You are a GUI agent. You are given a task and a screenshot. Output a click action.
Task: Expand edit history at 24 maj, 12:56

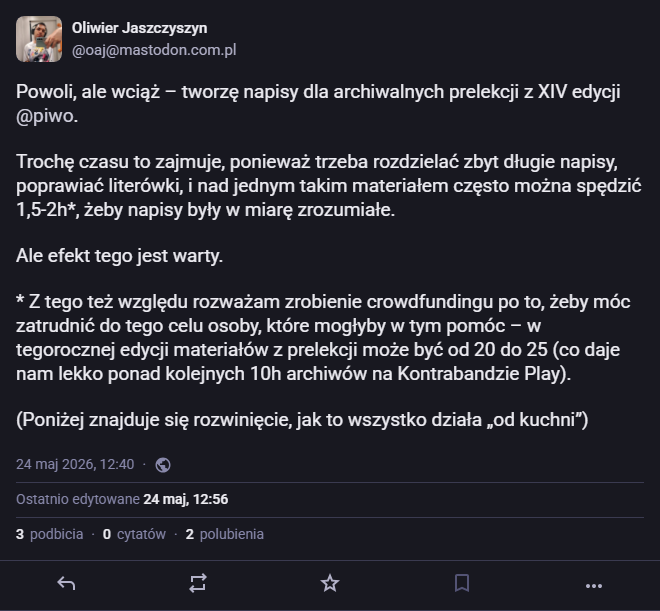click(x=186, y=499)
